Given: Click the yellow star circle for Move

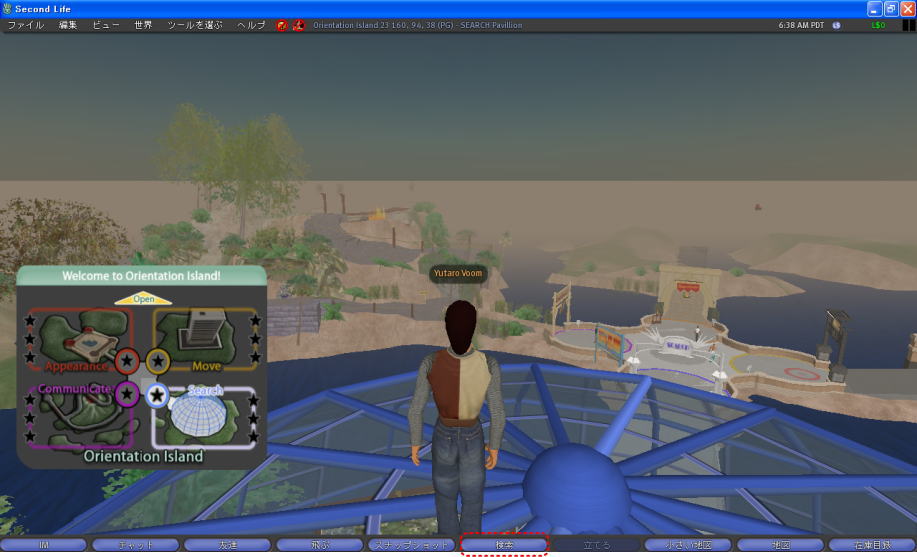Looking at the screenshot, I should [x=158, y=361].
